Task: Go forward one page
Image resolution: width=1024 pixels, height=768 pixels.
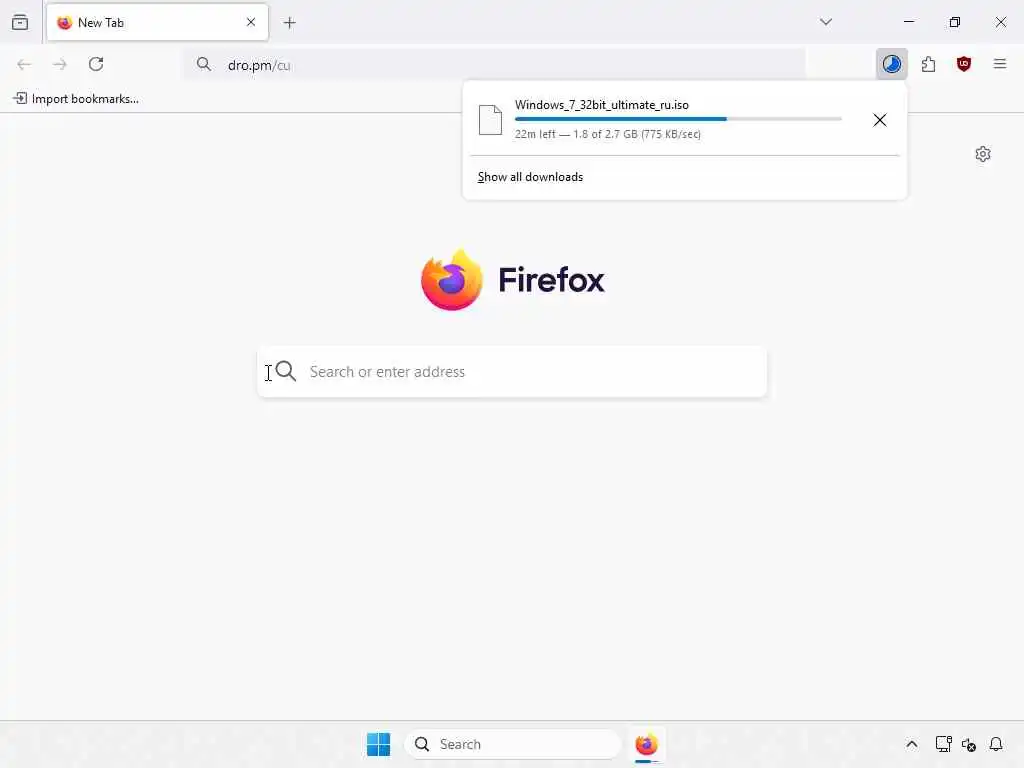Action: [x=60, y=64]
